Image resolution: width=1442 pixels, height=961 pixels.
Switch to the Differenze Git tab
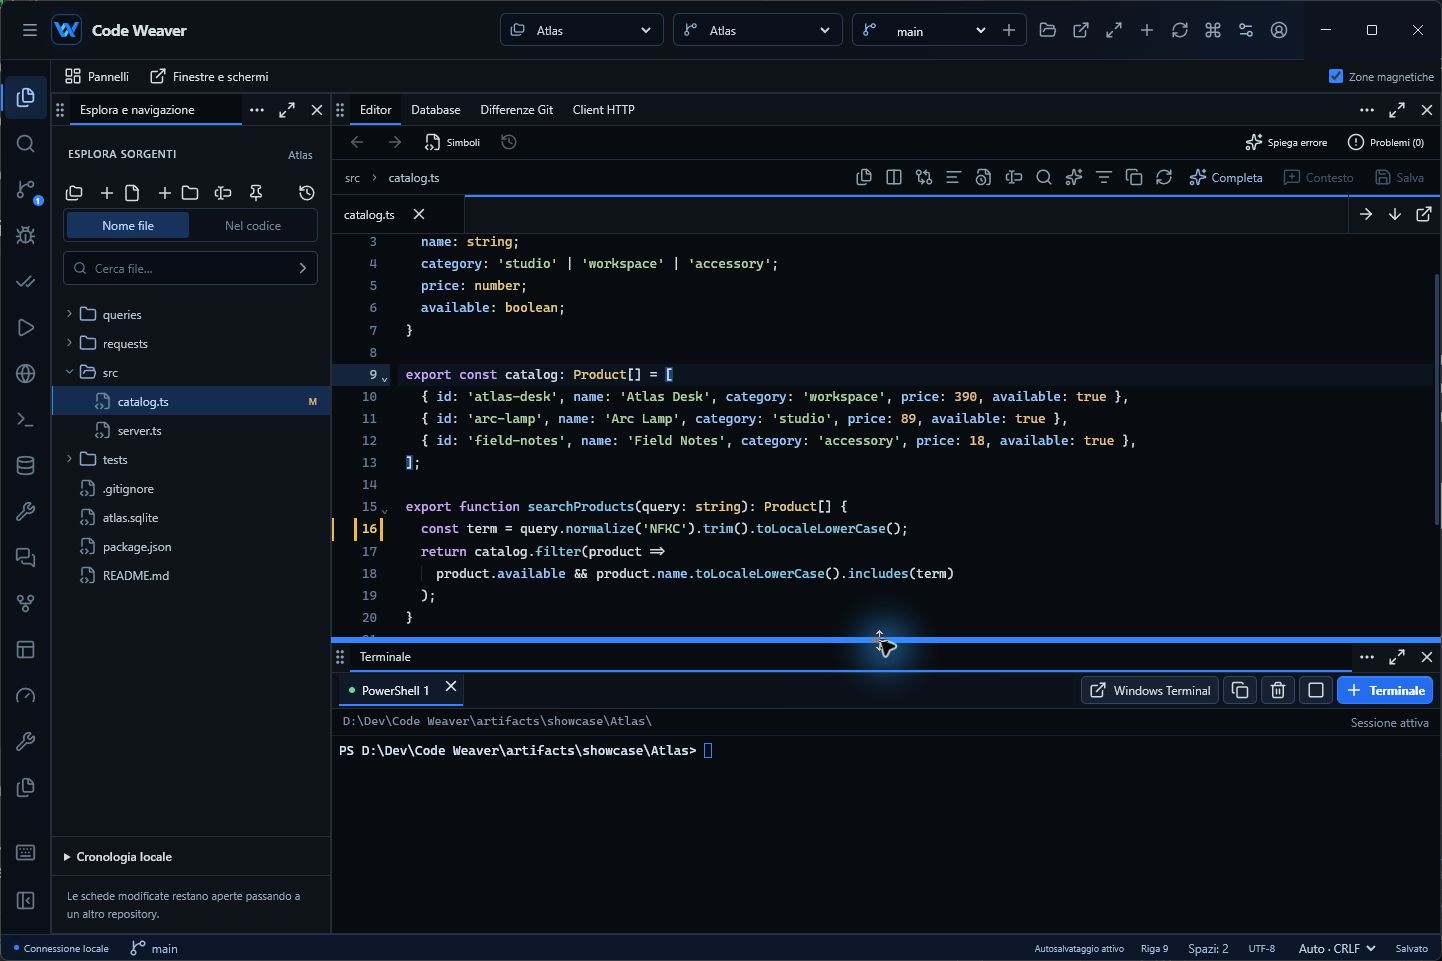517,110
